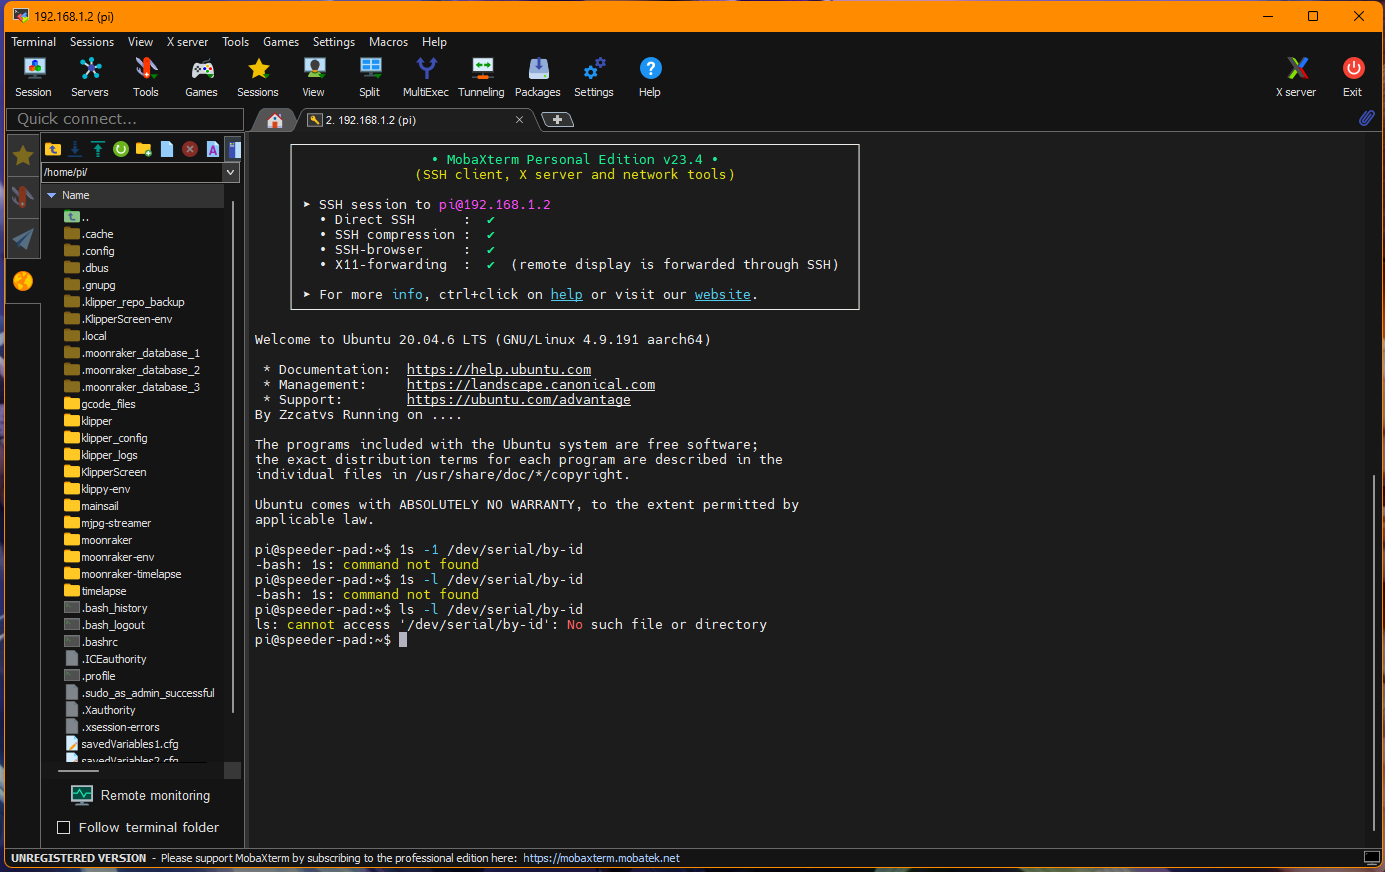Image resolution: width=1385 pixels, height=872 pixels.
Task: Open a new tab with plus button
Action: click(558, 120)
